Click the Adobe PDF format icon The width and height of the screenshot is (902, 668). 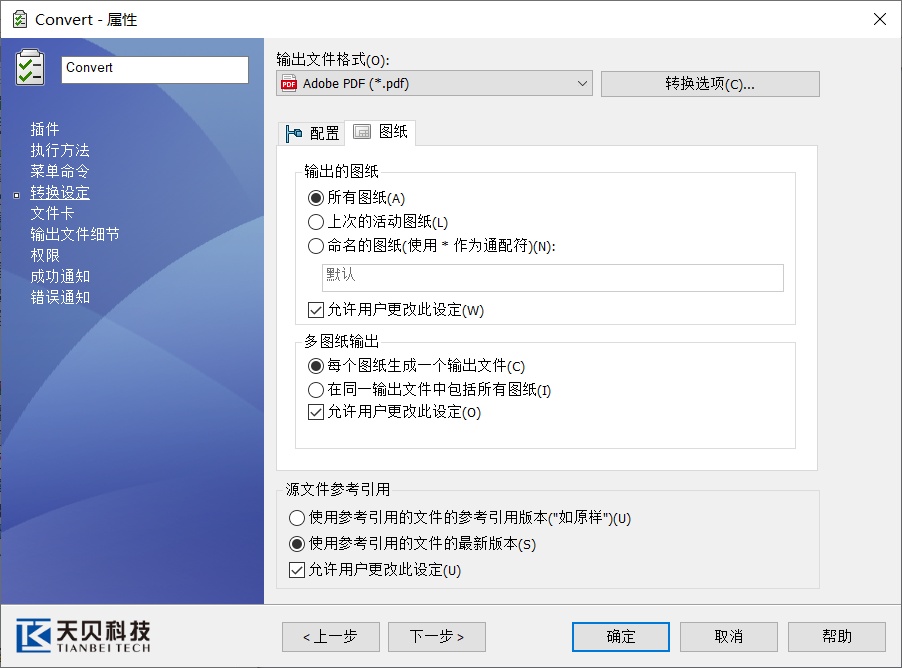[x=289, y=84]
